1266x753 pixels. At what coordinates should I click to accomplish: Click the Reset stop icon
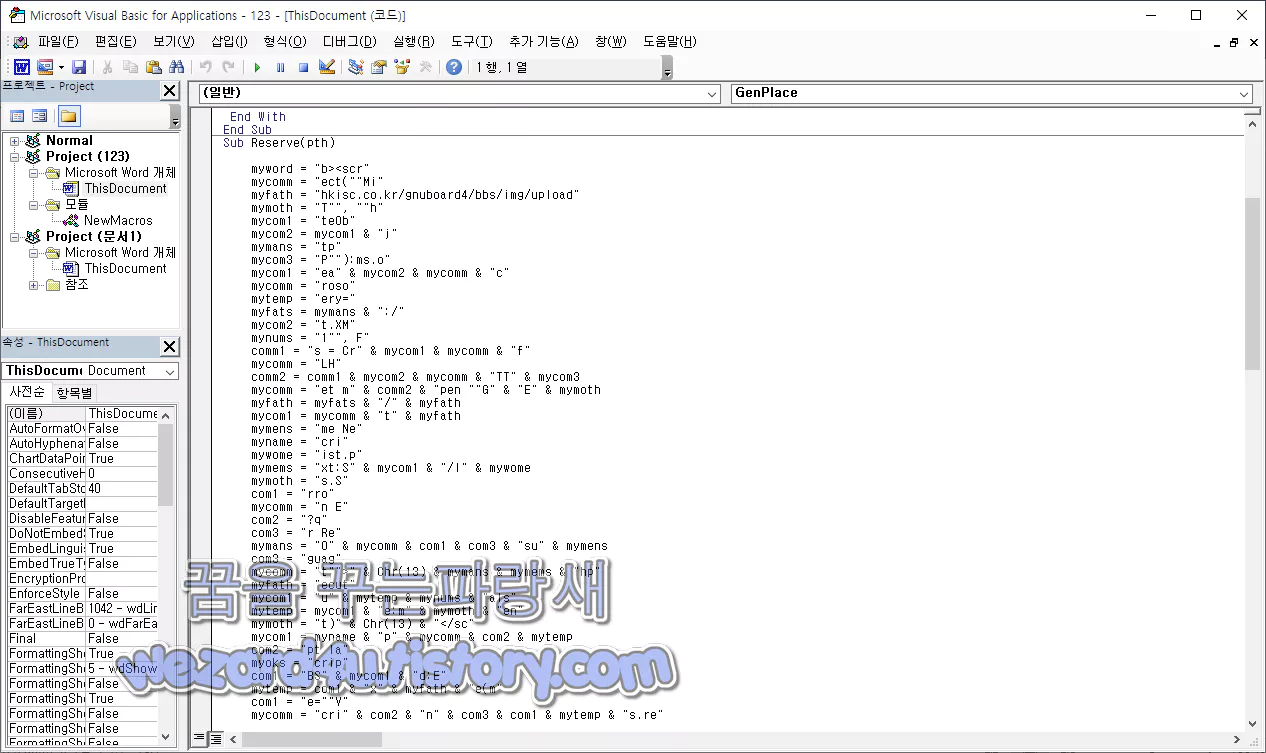pos(303,67)
